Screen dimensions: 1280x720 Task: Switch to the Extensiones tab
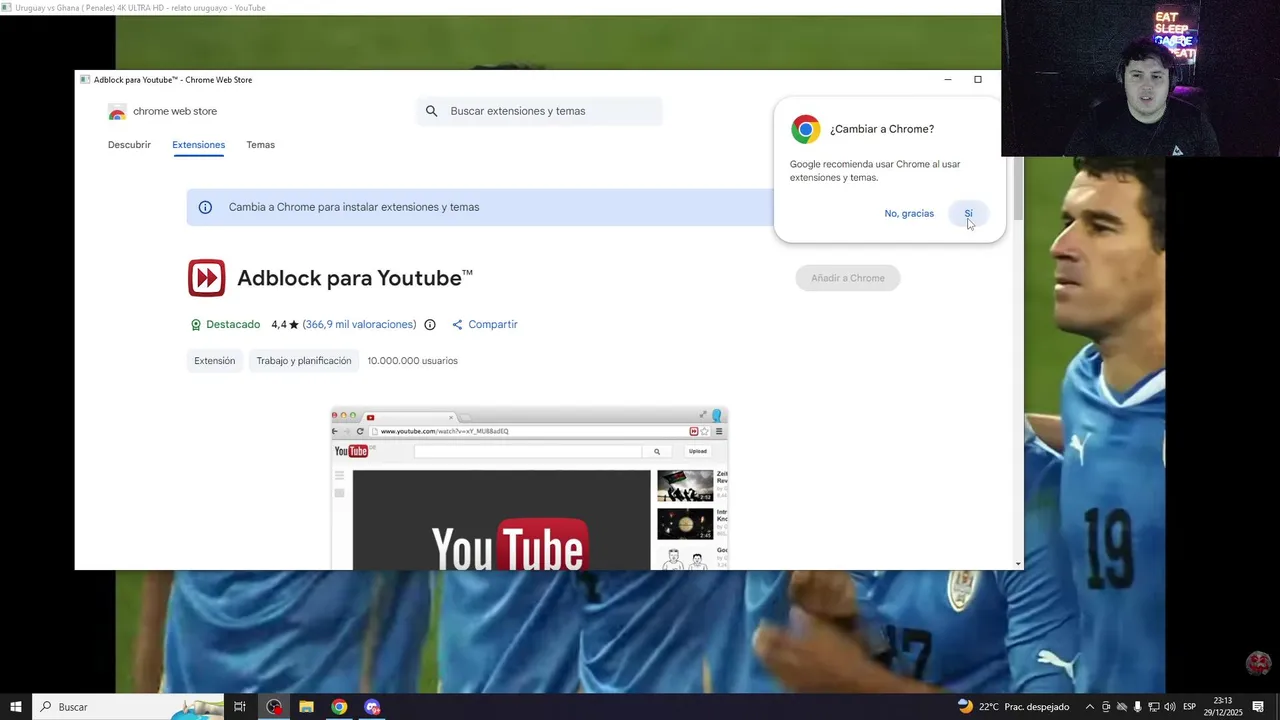coord(198,145)
